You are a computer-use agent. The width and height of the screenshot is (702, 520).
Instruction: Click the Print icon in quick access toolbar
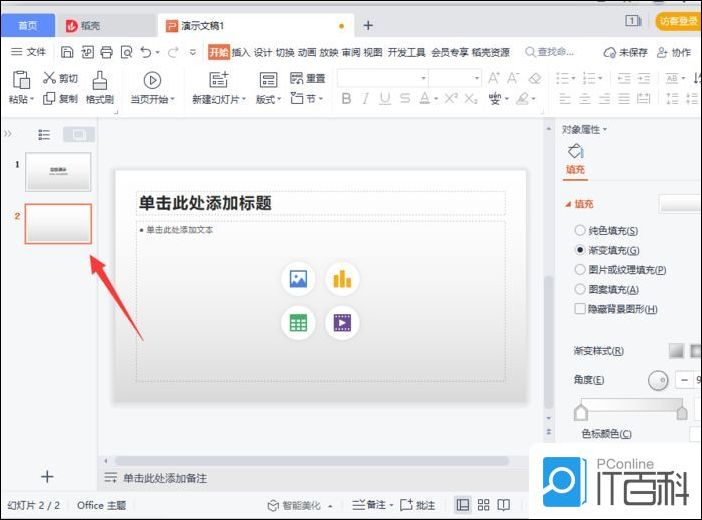click(x=107, y=52)
